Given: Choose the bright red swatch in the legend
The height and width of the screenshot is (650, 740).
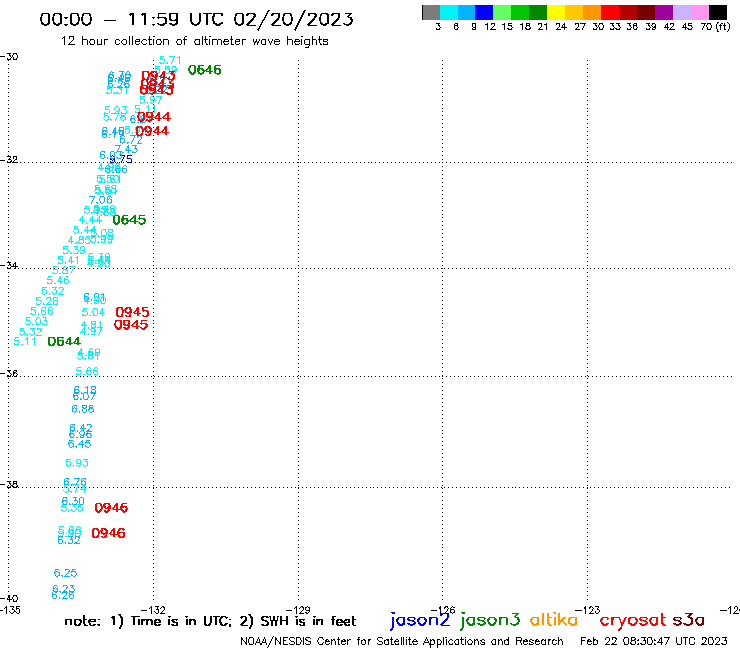Looking at the screenshot, I should pyautogui.click(x=610, y=12).
